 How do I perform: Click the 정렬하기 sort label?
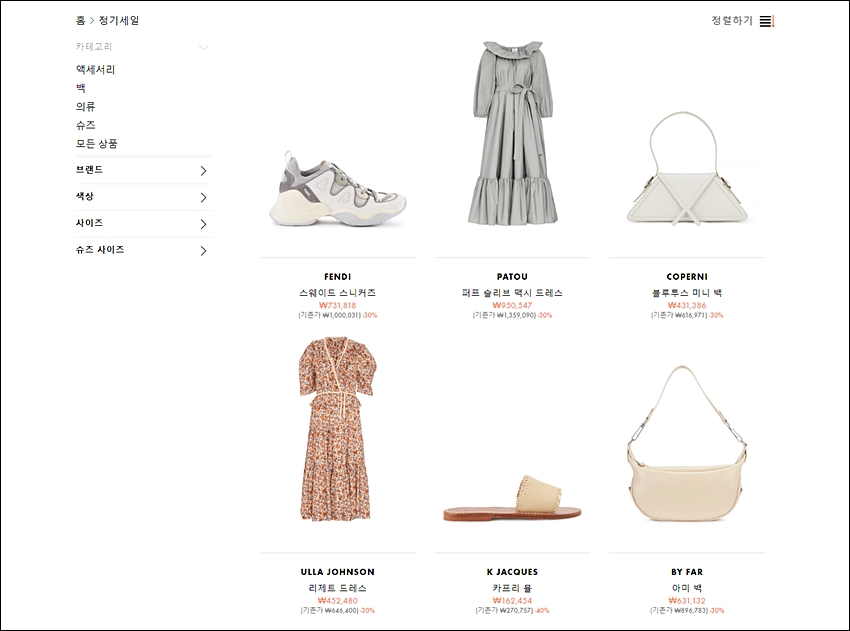click(x=732, y=21)
